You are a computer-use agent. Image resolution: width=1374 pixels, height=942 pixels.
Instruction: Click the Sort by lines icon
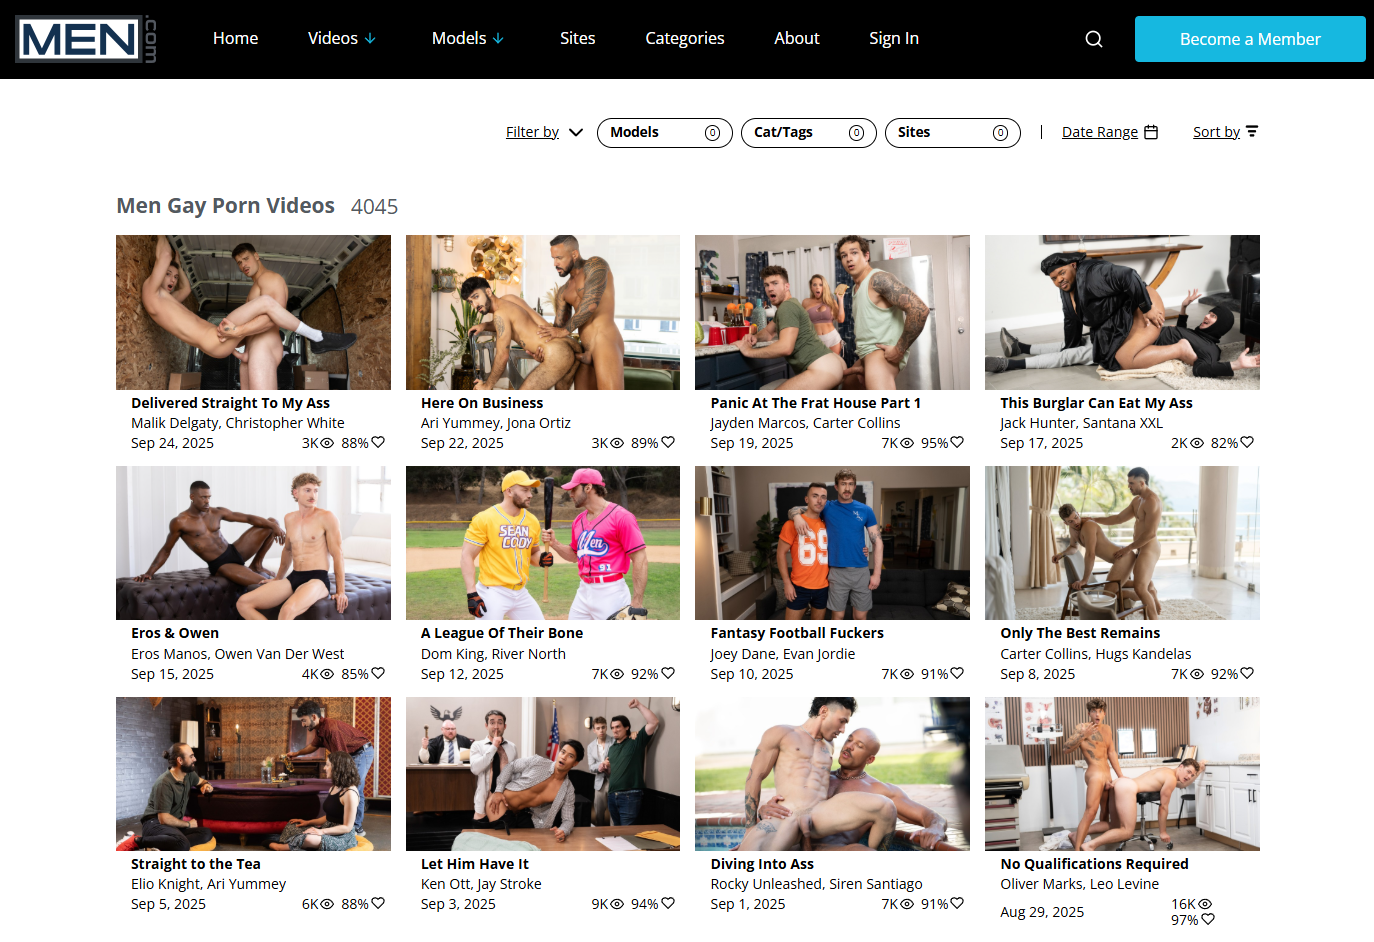click(x=1252, y=132)
